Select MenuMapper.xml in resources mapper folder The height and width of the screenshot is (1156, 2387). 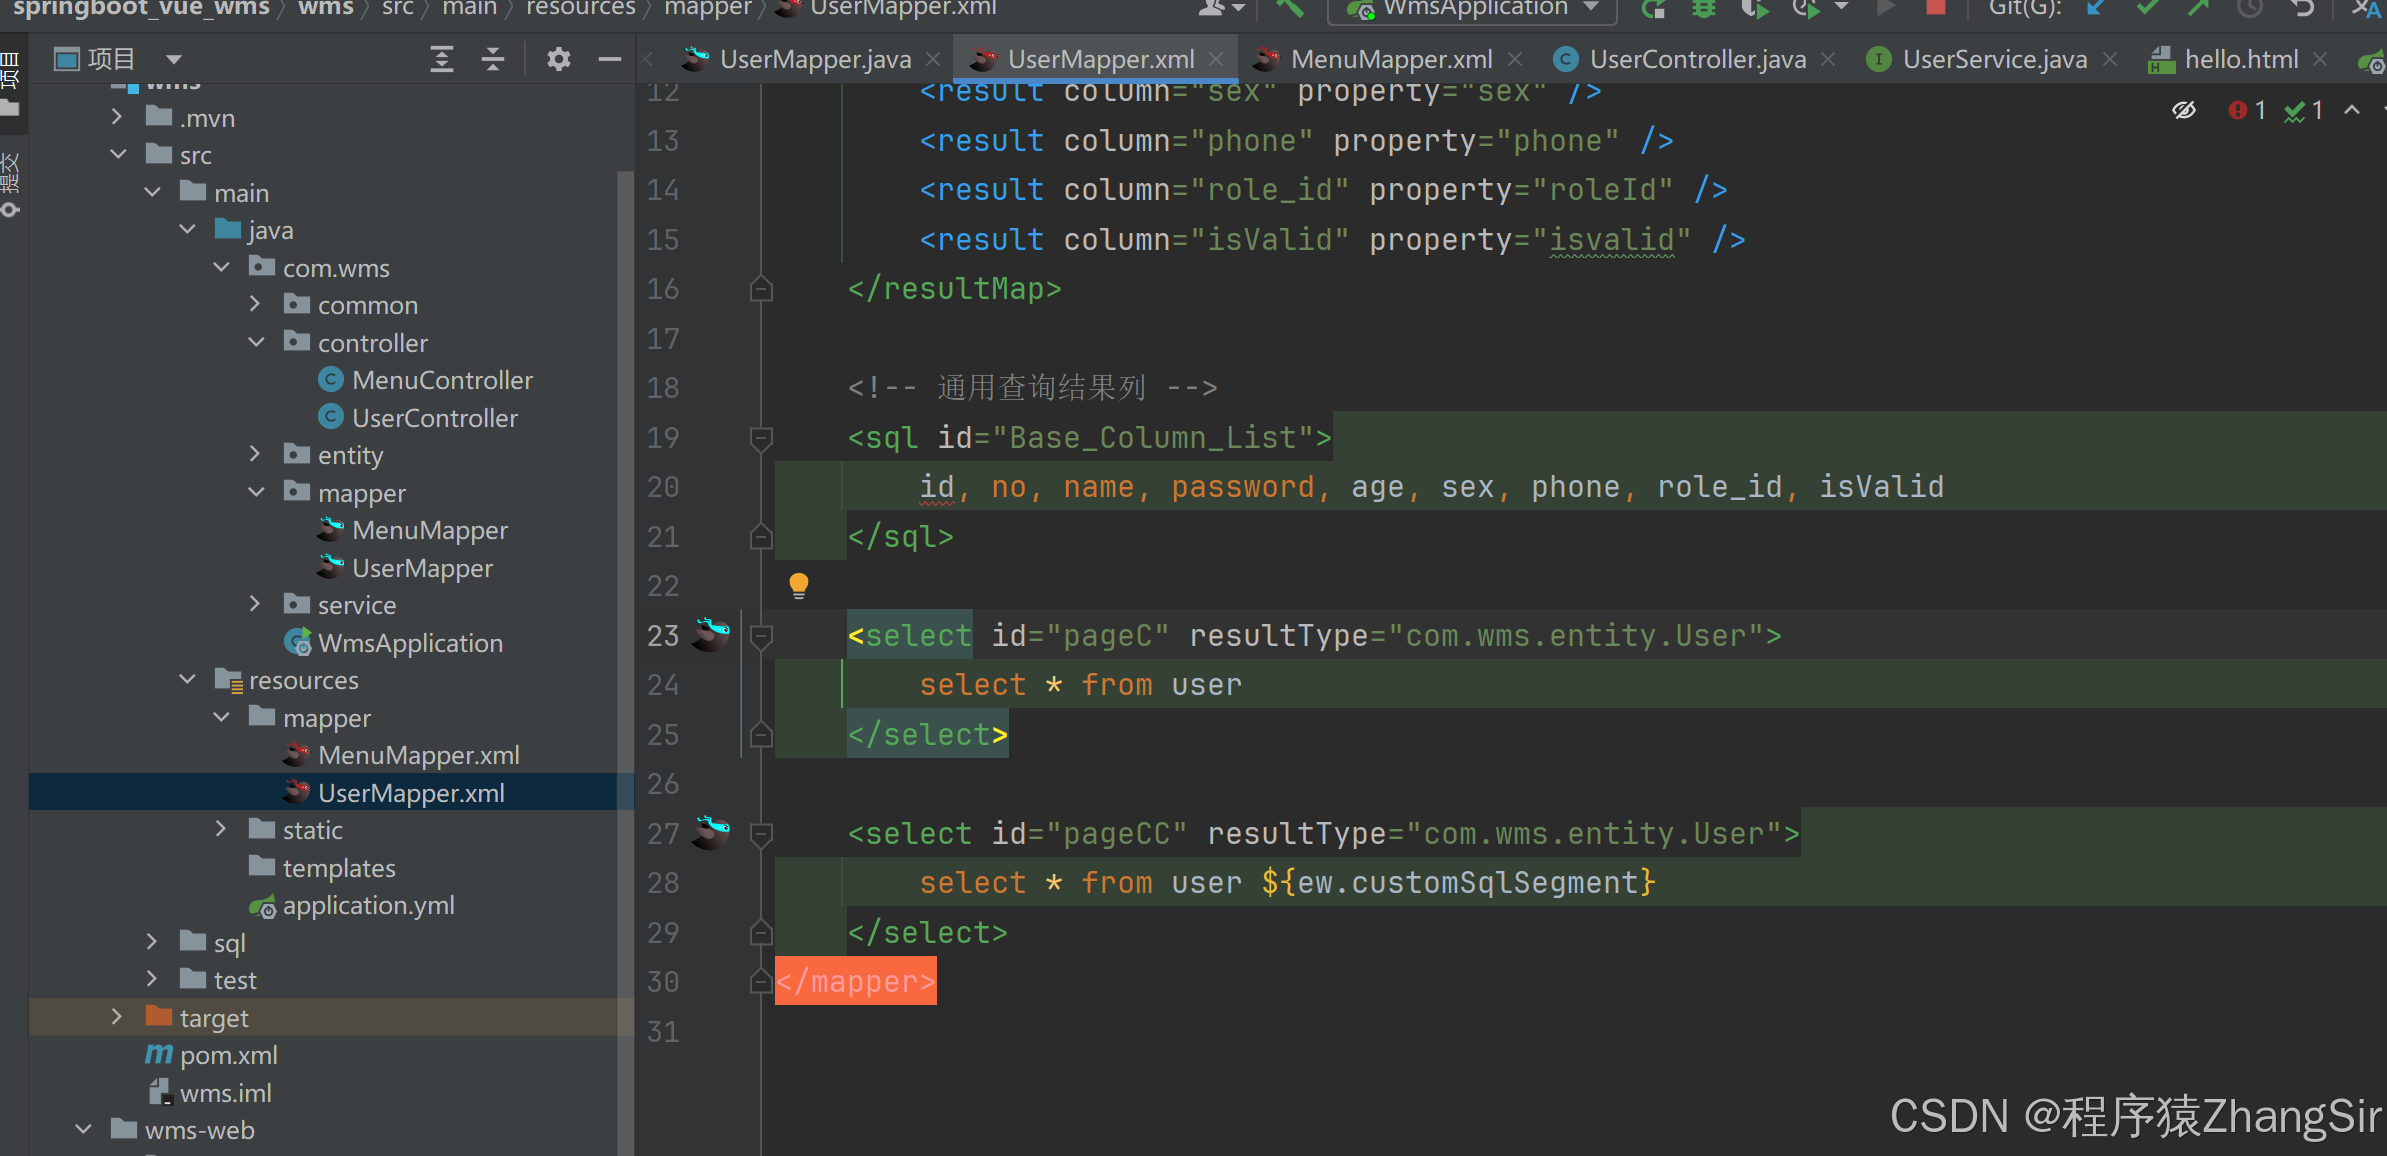point(402,755)
